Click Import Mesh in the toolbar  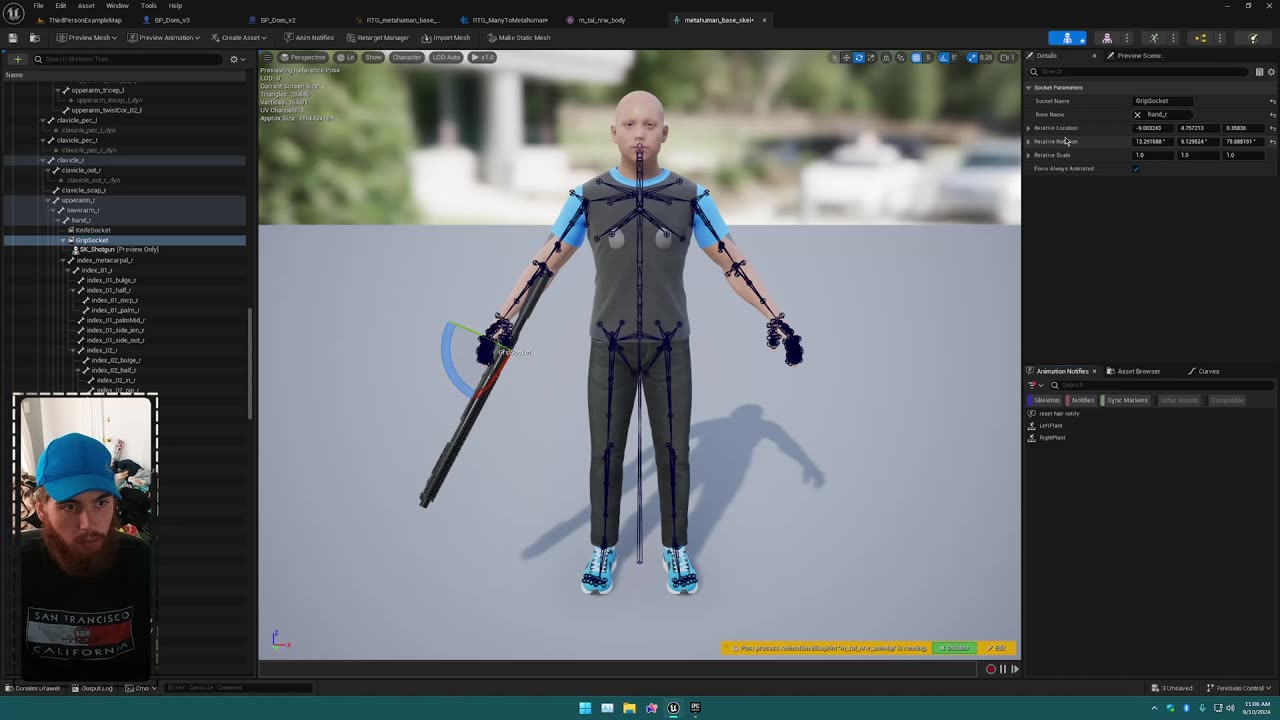[445, 38]
